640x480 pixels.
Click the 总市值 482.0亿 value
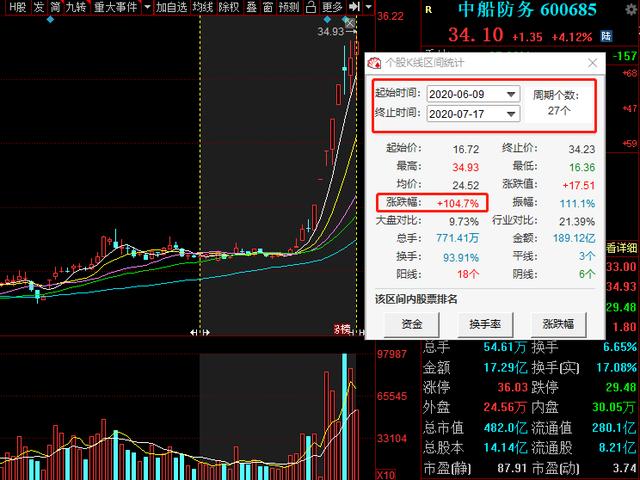click(505, 428)
